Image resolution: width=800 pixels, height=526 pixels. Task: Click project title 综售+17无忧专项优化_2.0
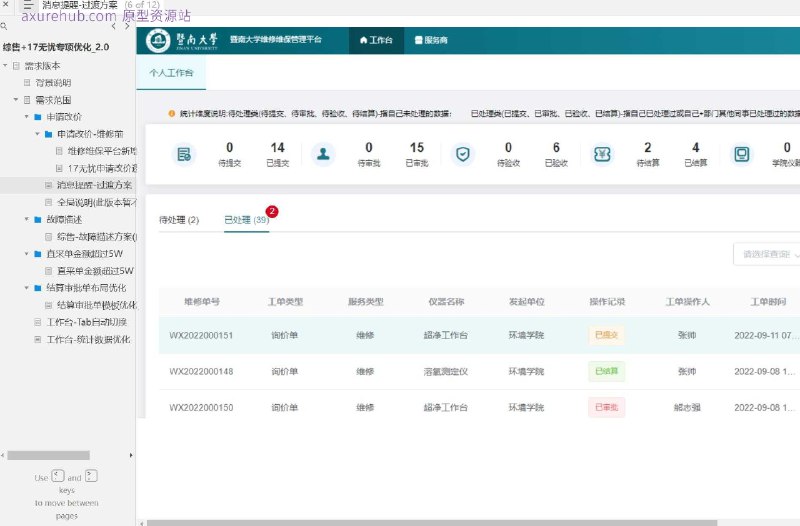click(x=56, y=47)
